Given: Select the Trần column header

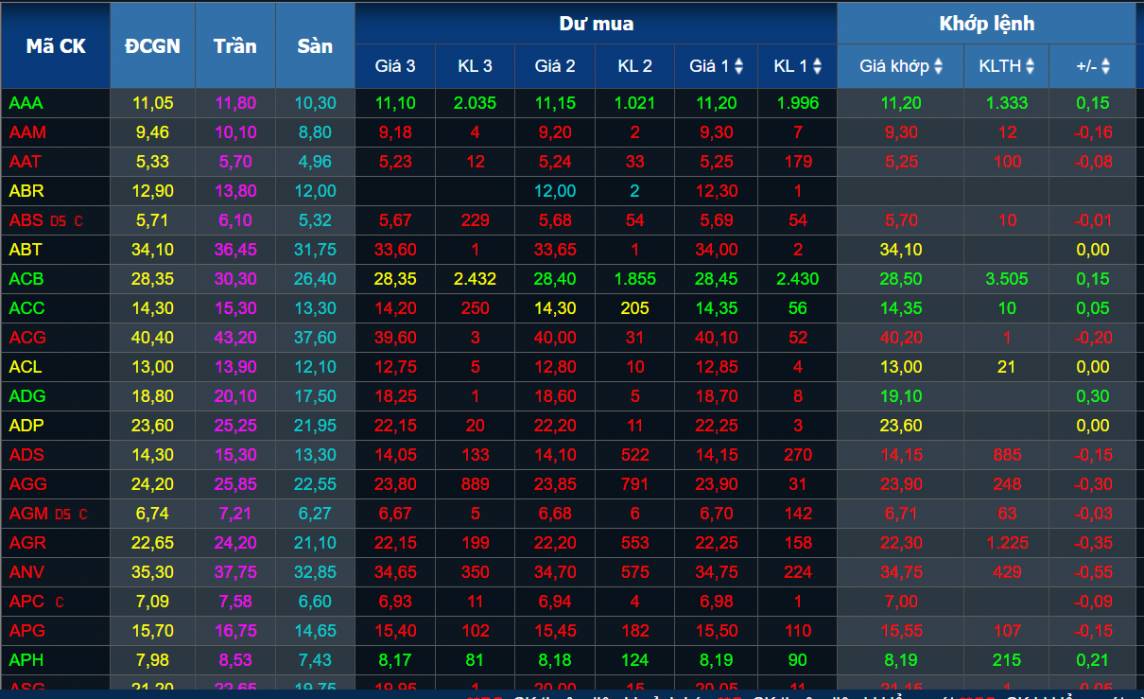Looking at the screenshot, I should pyautogui.click(x=235, y=46).
